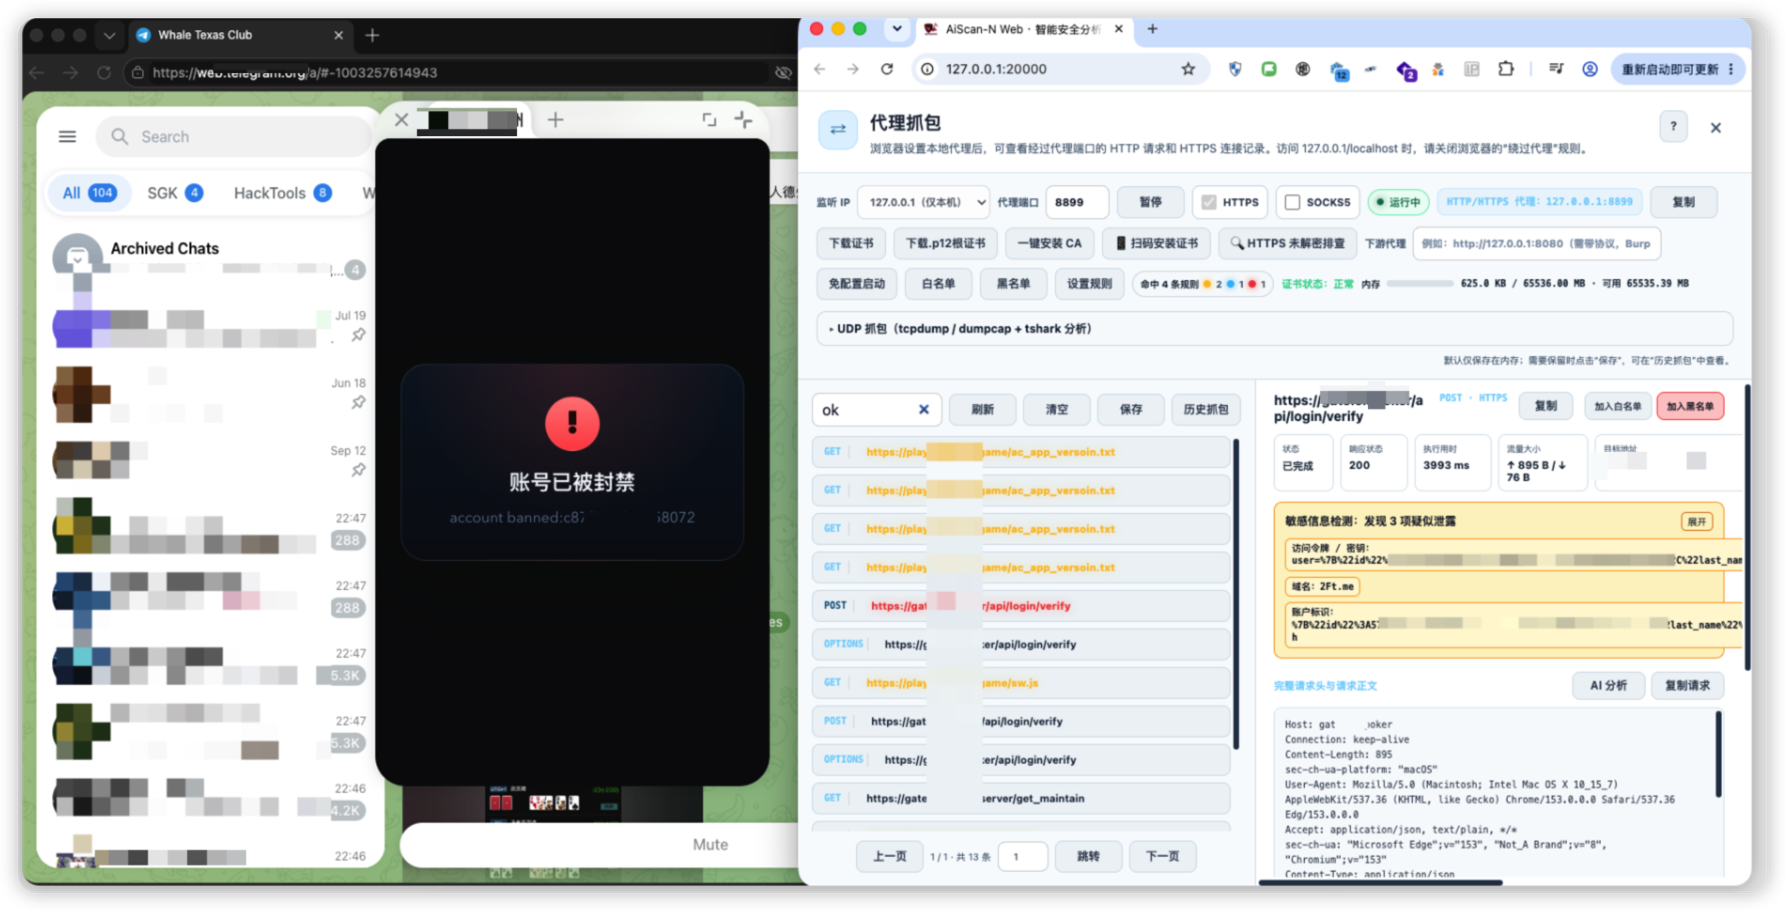Open Chrome tab list dropdown arrow

[897, 29]
